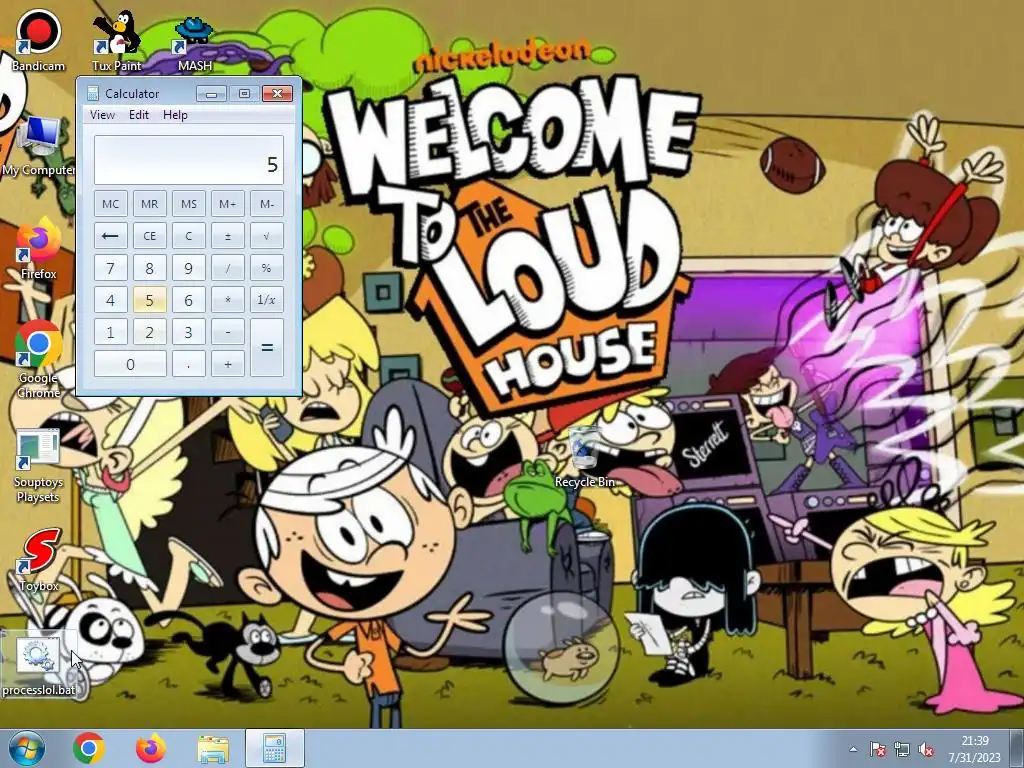
Task: Open the network status tray icon
Action: pyautogui.click(x=902, y=749)
